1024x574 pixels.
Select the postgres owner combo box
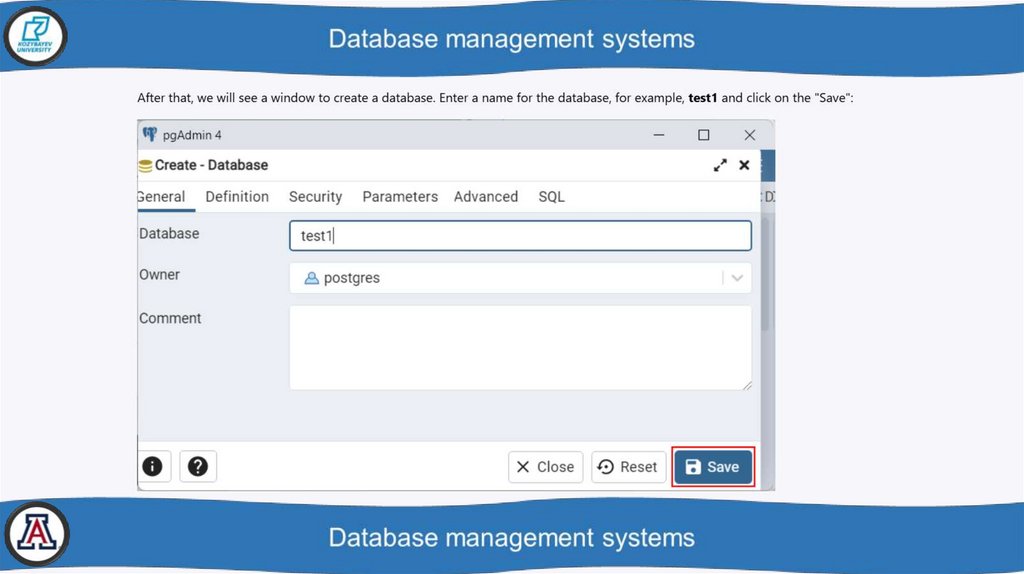pyautogui.click(x=510, y=278)
